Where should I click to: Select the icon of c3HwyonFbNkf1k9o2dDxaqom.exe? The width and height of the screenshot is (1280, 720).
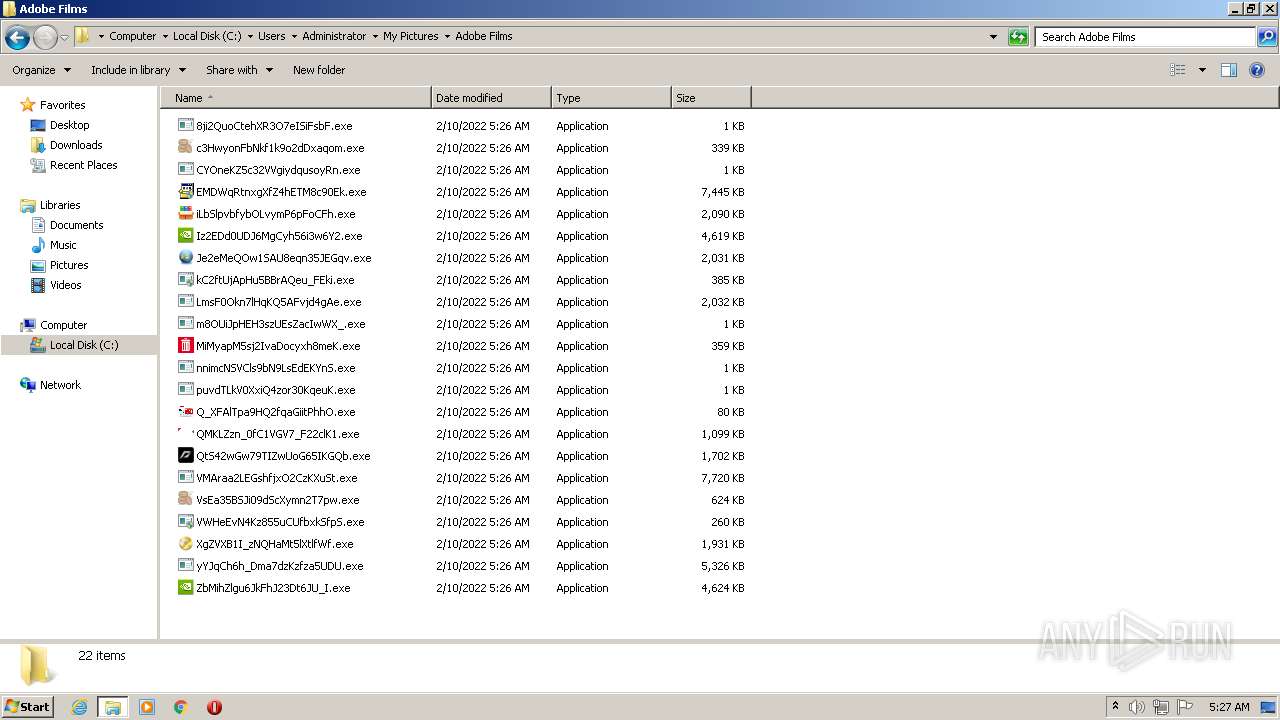point(185,148)
